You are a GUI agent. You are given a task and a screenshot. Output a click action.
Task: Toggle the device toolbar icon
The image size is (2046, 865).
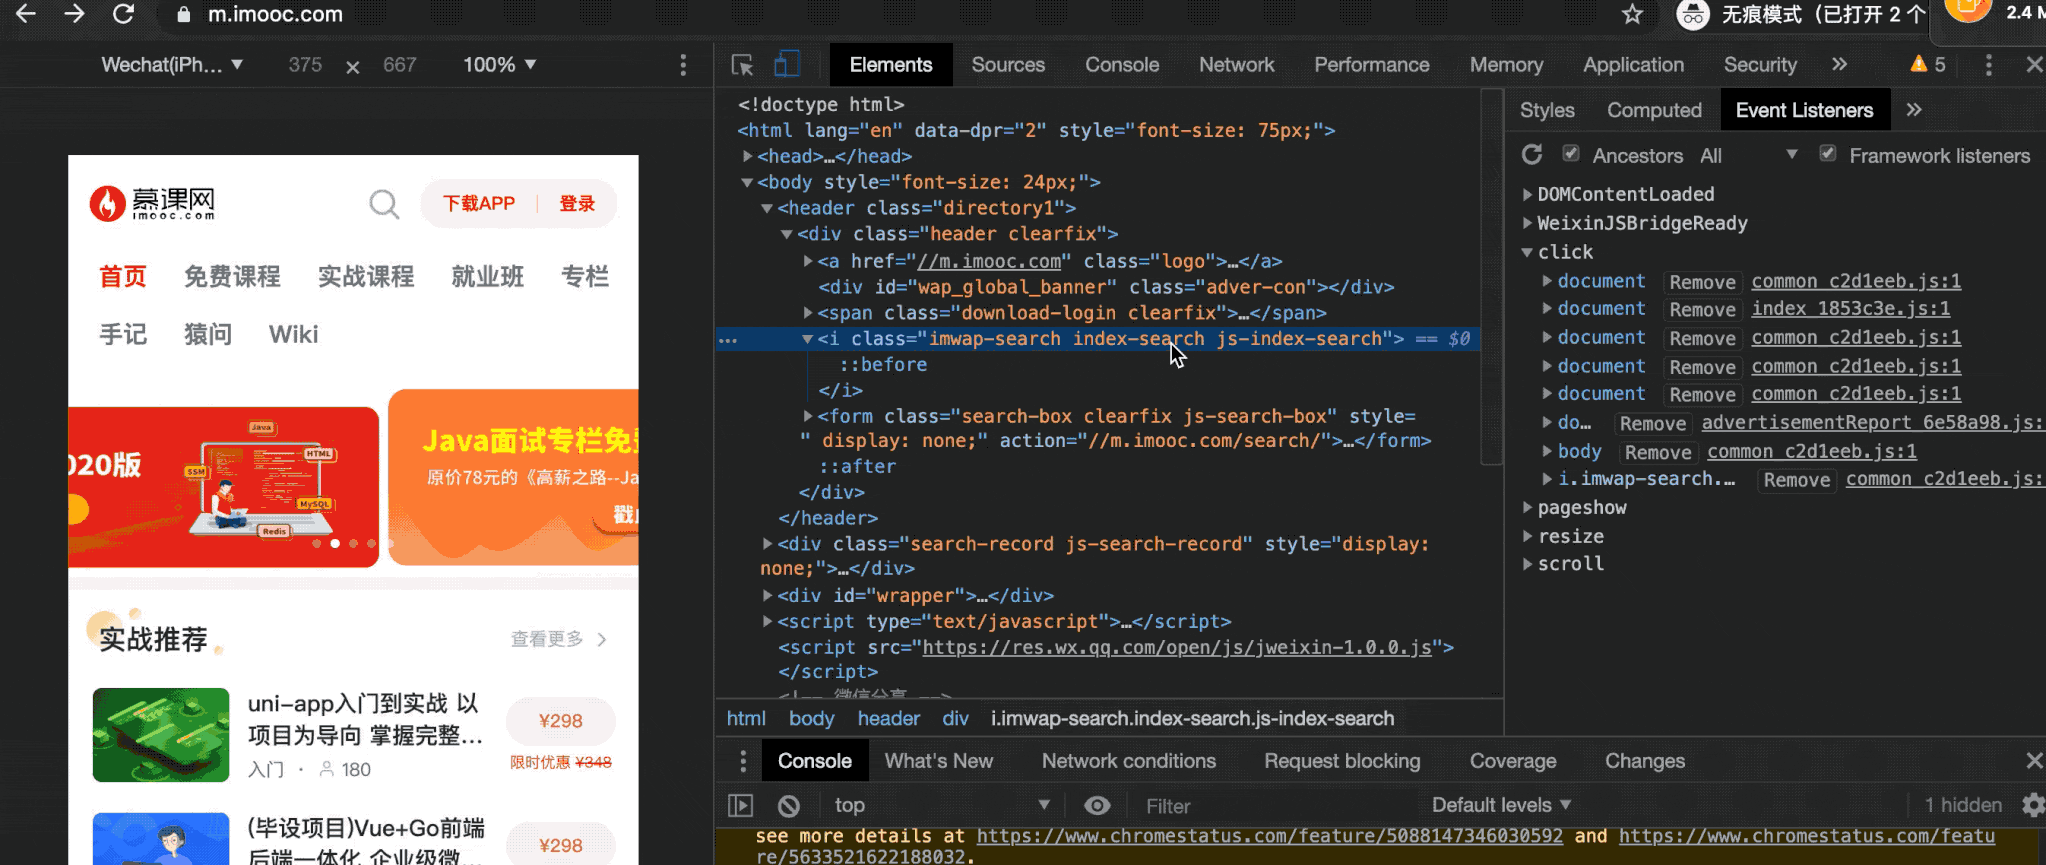[787, 65]
